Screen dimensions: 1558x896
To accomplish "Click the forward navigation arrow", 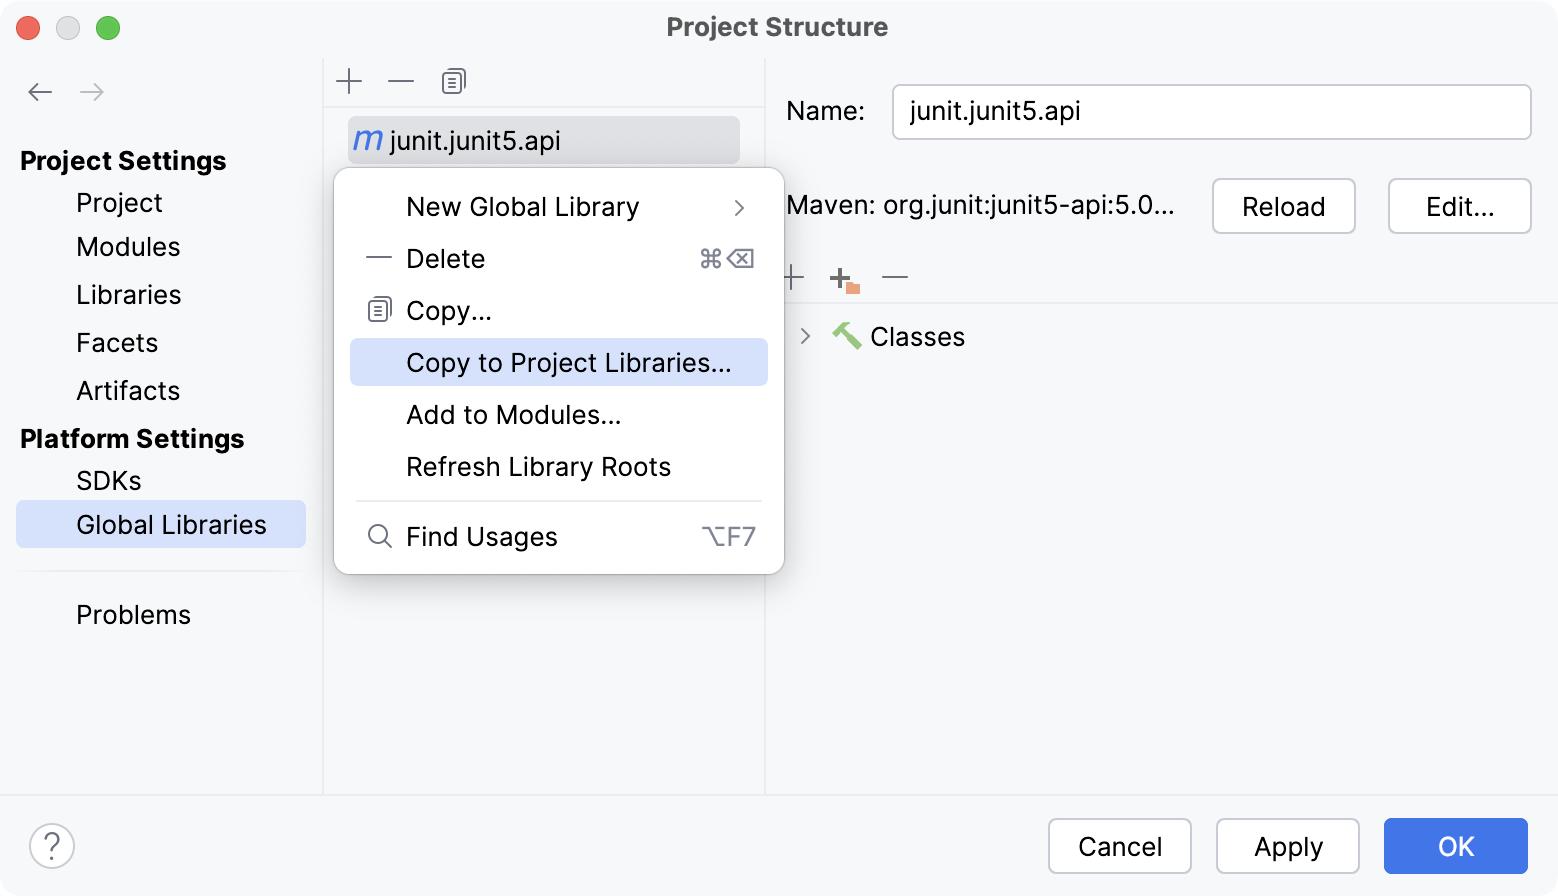I will tap(92, 91).
